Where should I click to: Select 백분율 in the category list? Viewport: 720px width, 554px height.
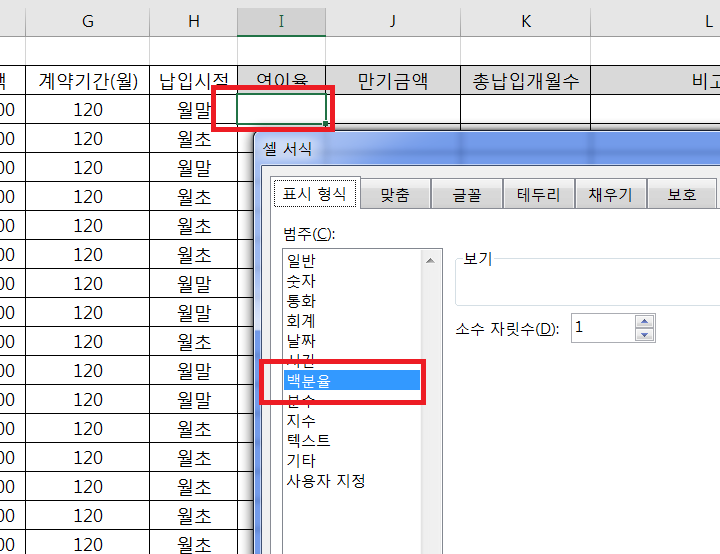click(x=307, y=381)
